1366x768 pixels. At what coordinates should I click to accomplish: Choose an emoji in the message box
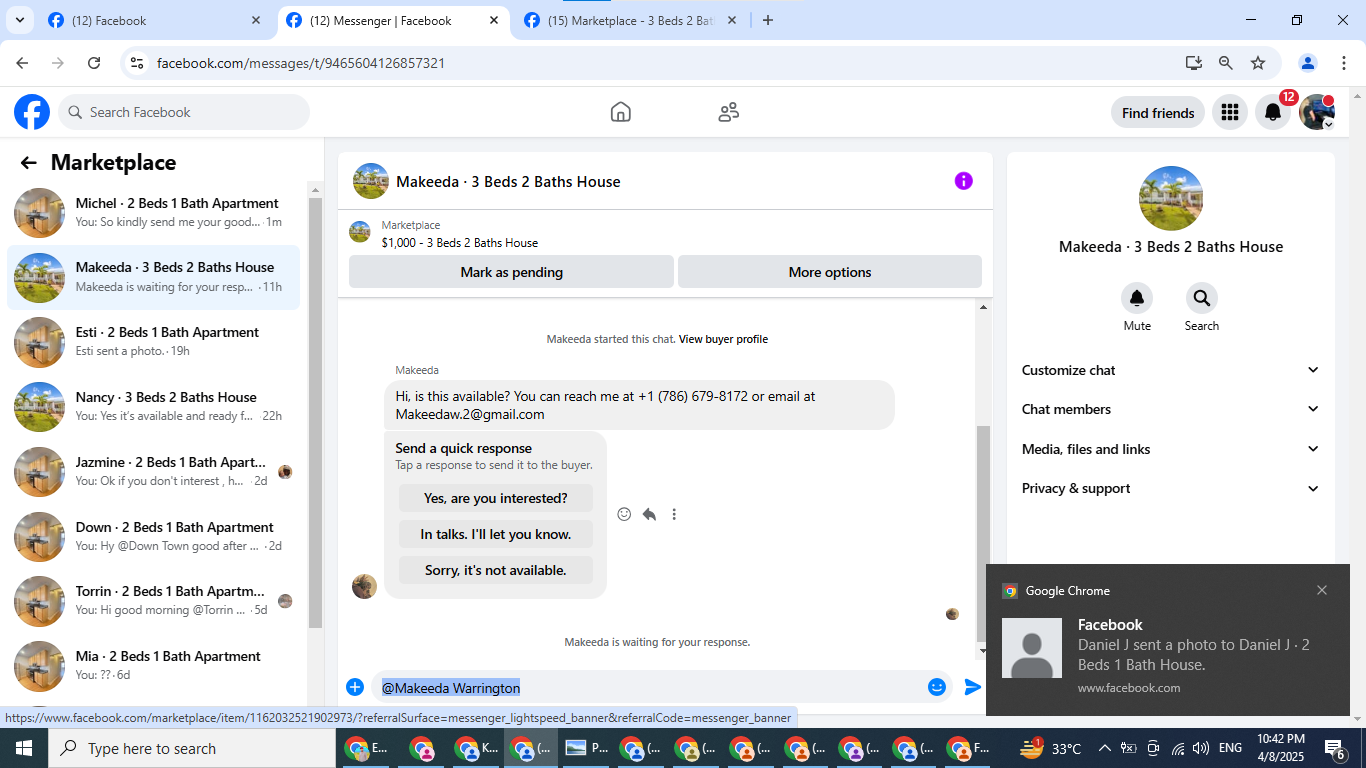(x=937, y=687)
